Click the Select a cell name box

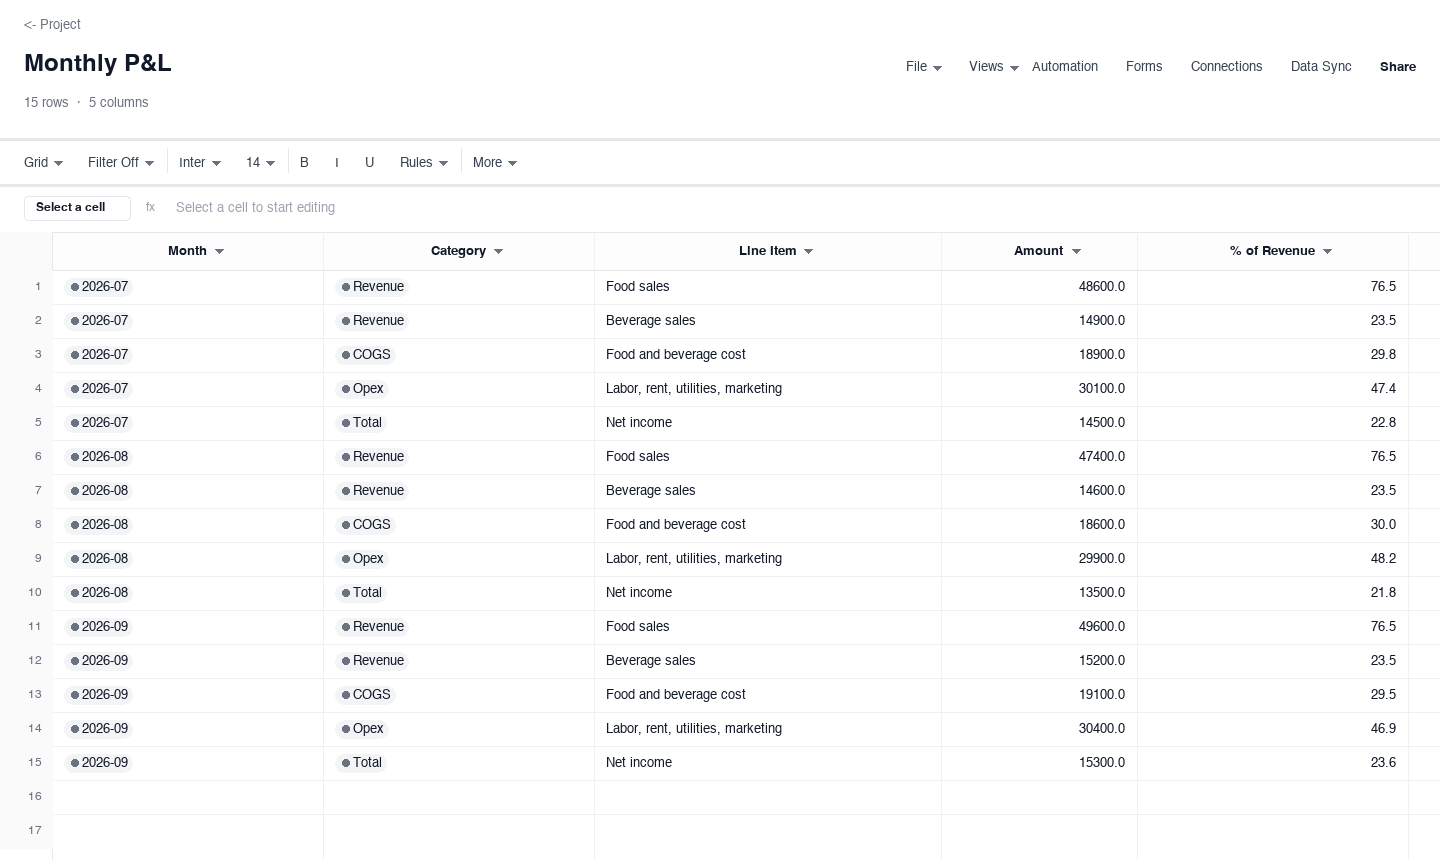tap(77, 207)
